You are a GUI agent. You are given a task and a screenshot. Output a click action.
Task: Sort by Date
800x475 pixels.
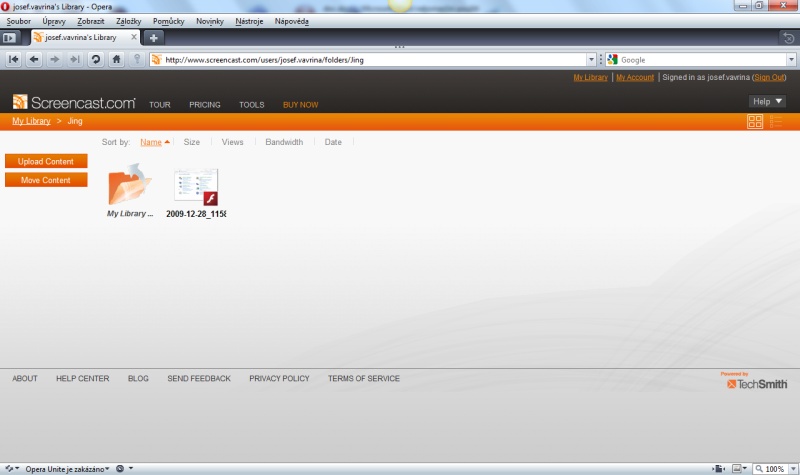333,142
